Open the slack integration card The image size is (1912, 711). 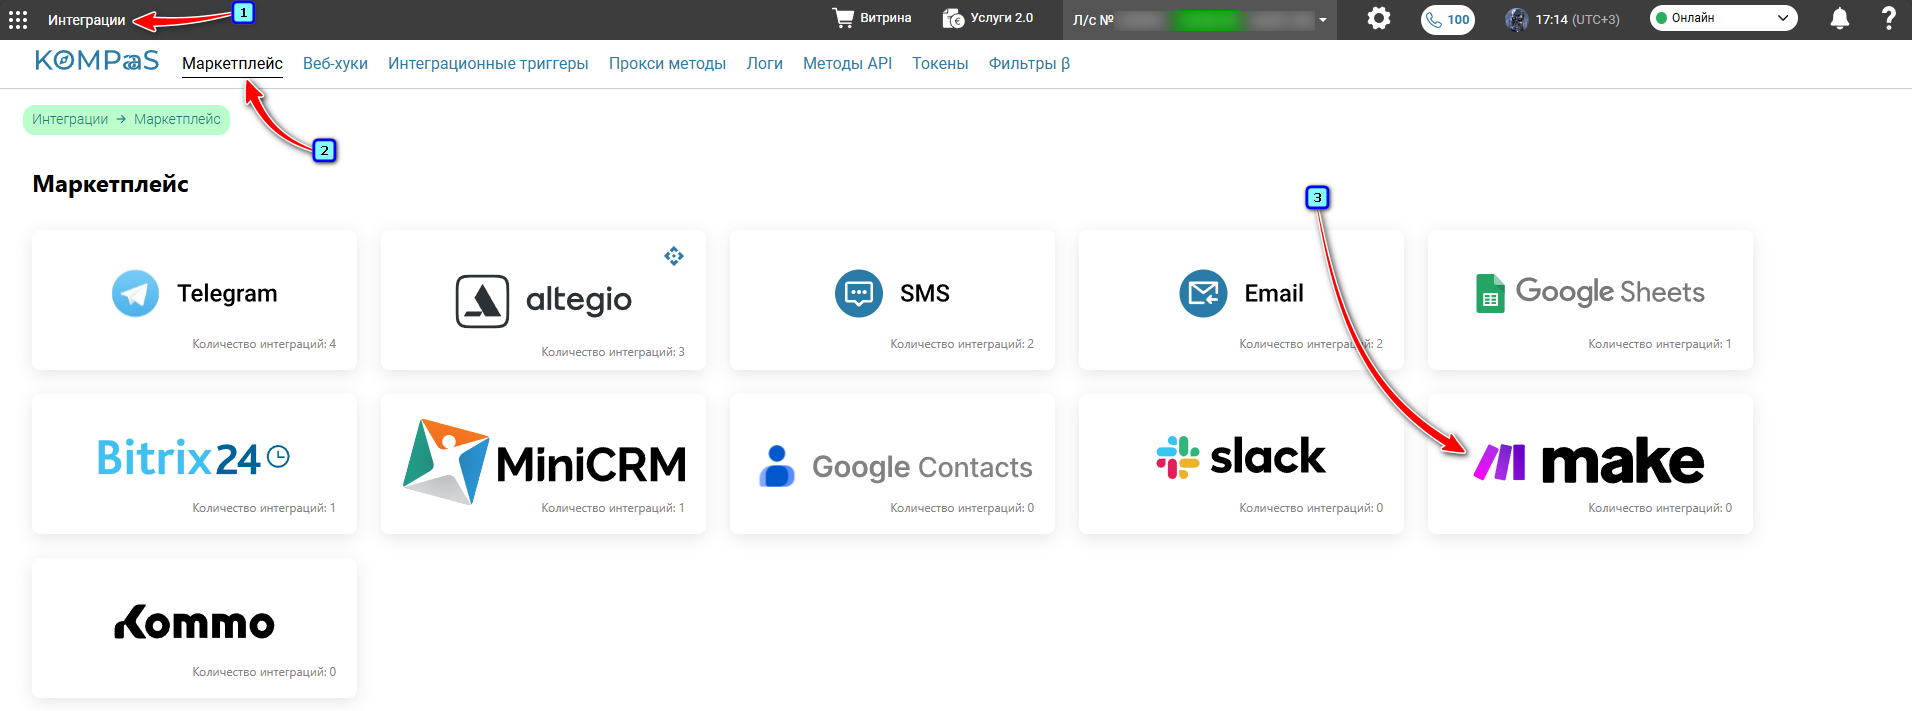tap(1241, 464)
